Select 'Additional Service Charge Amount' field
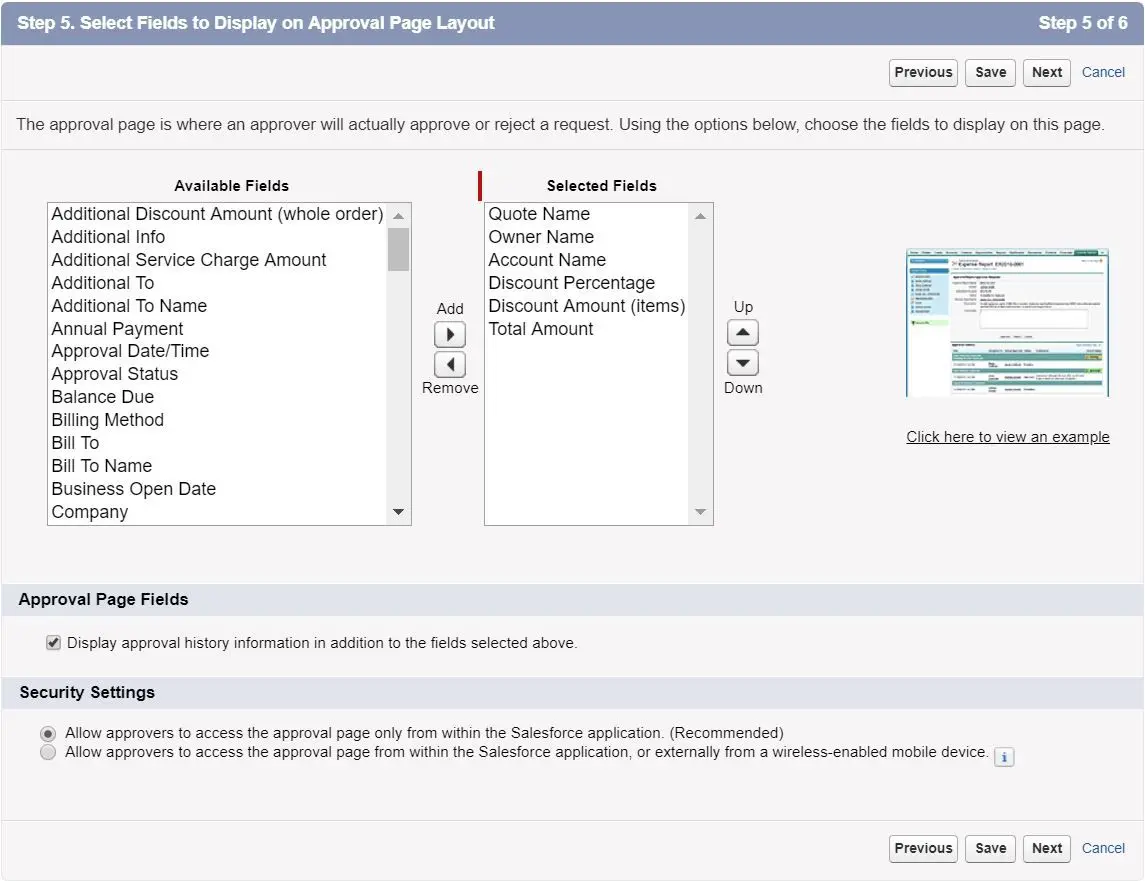The height and width of the screenshot is (881, 1145). pos(217,260)
